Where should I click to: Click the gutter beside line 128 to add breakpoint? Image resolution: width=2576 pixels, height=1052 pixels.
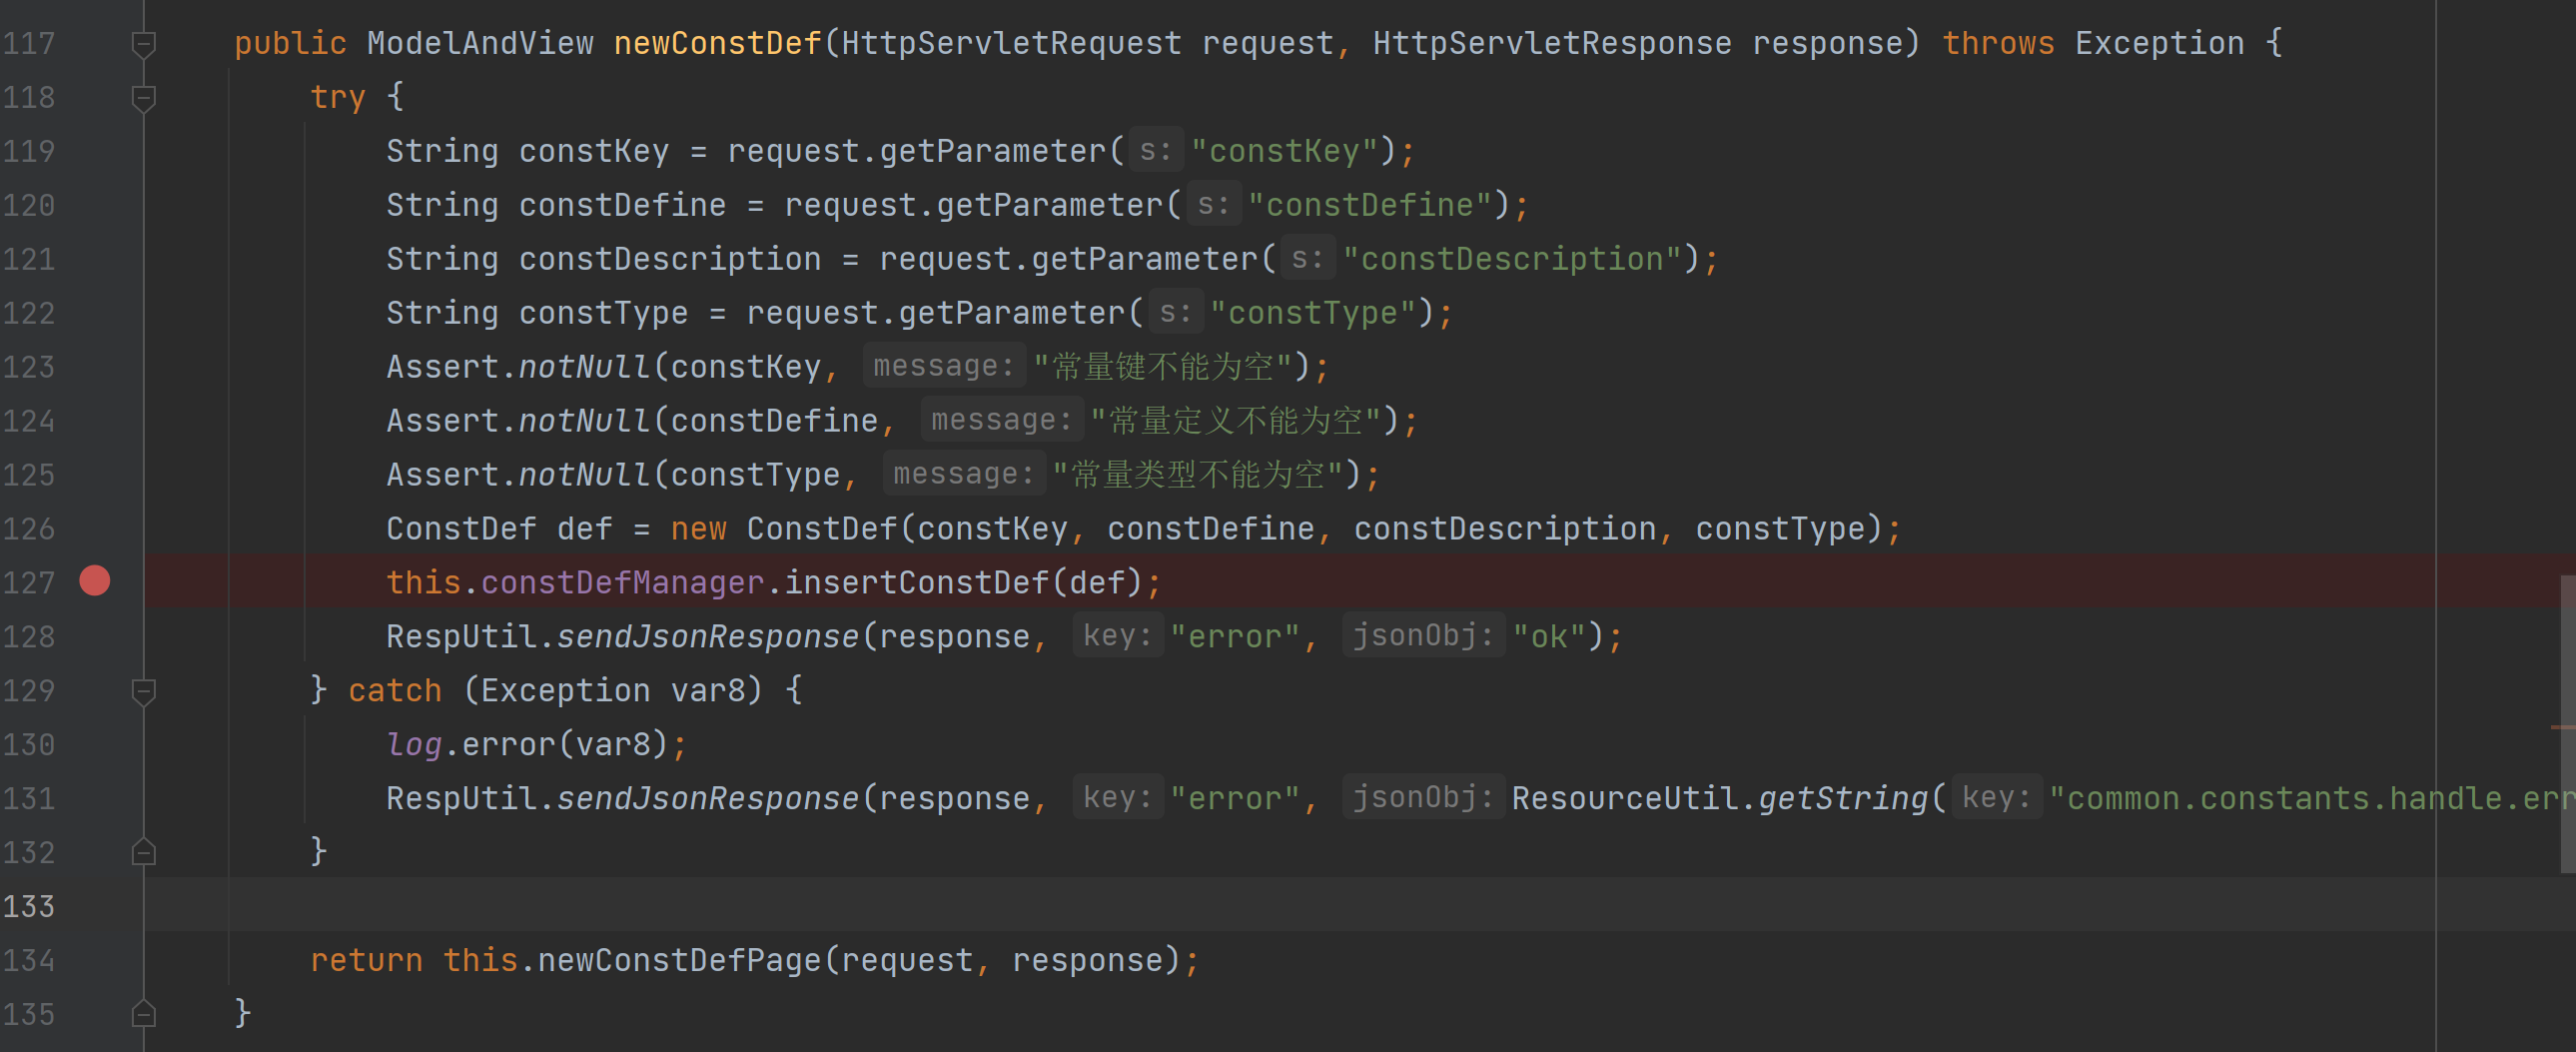click(95, 636)
